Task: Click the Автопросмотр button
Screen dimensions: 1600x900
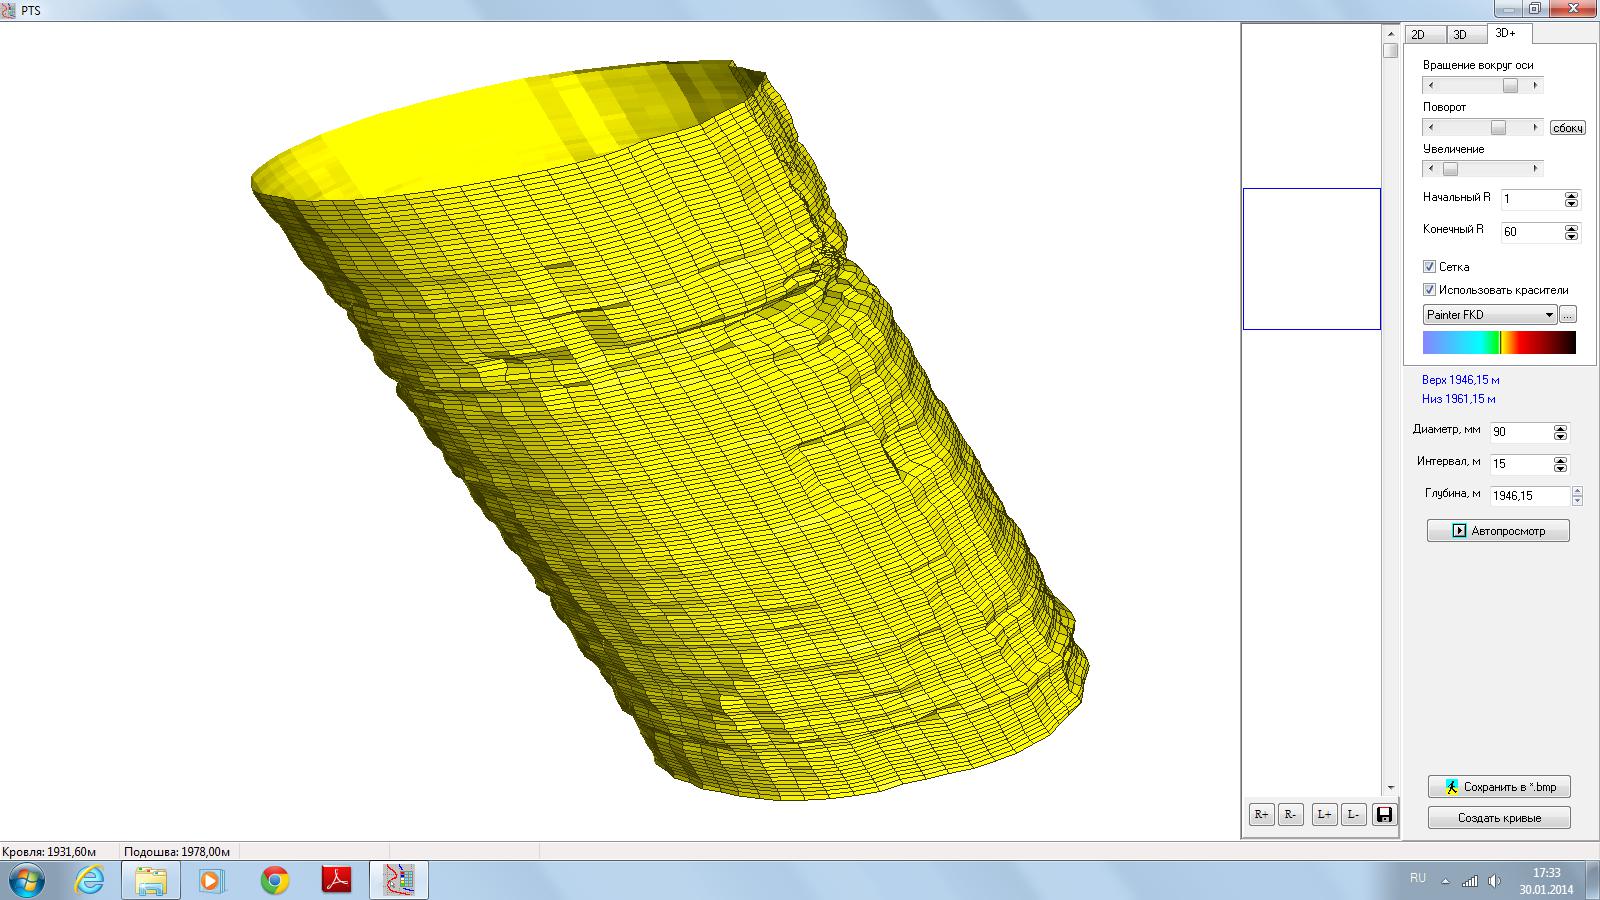Action: (x=1497, y=531)
